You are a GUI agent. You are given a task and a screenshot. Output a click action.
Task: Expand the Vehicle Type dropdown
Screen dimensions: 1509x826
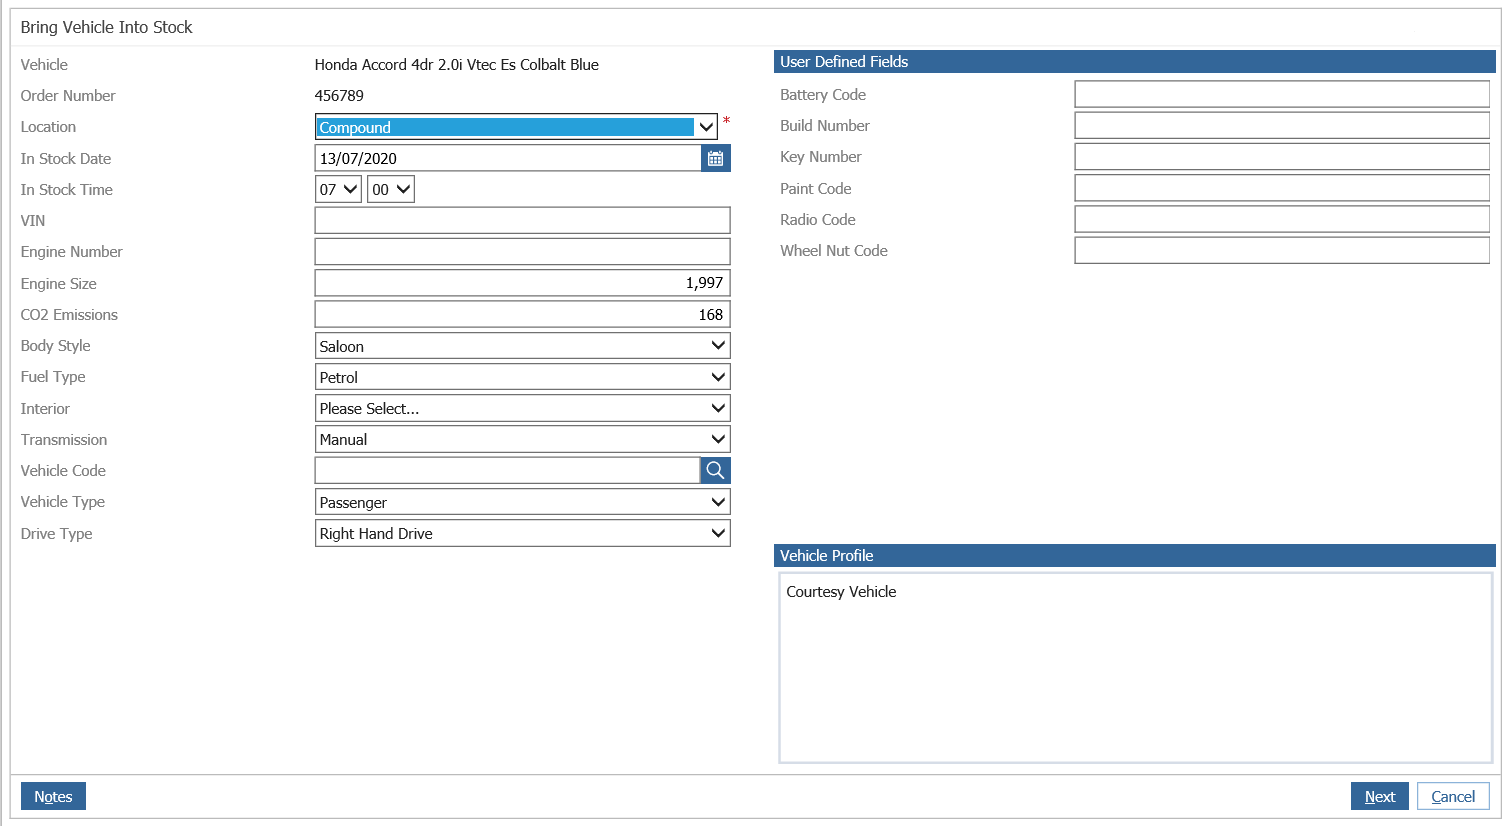(522, 502)
